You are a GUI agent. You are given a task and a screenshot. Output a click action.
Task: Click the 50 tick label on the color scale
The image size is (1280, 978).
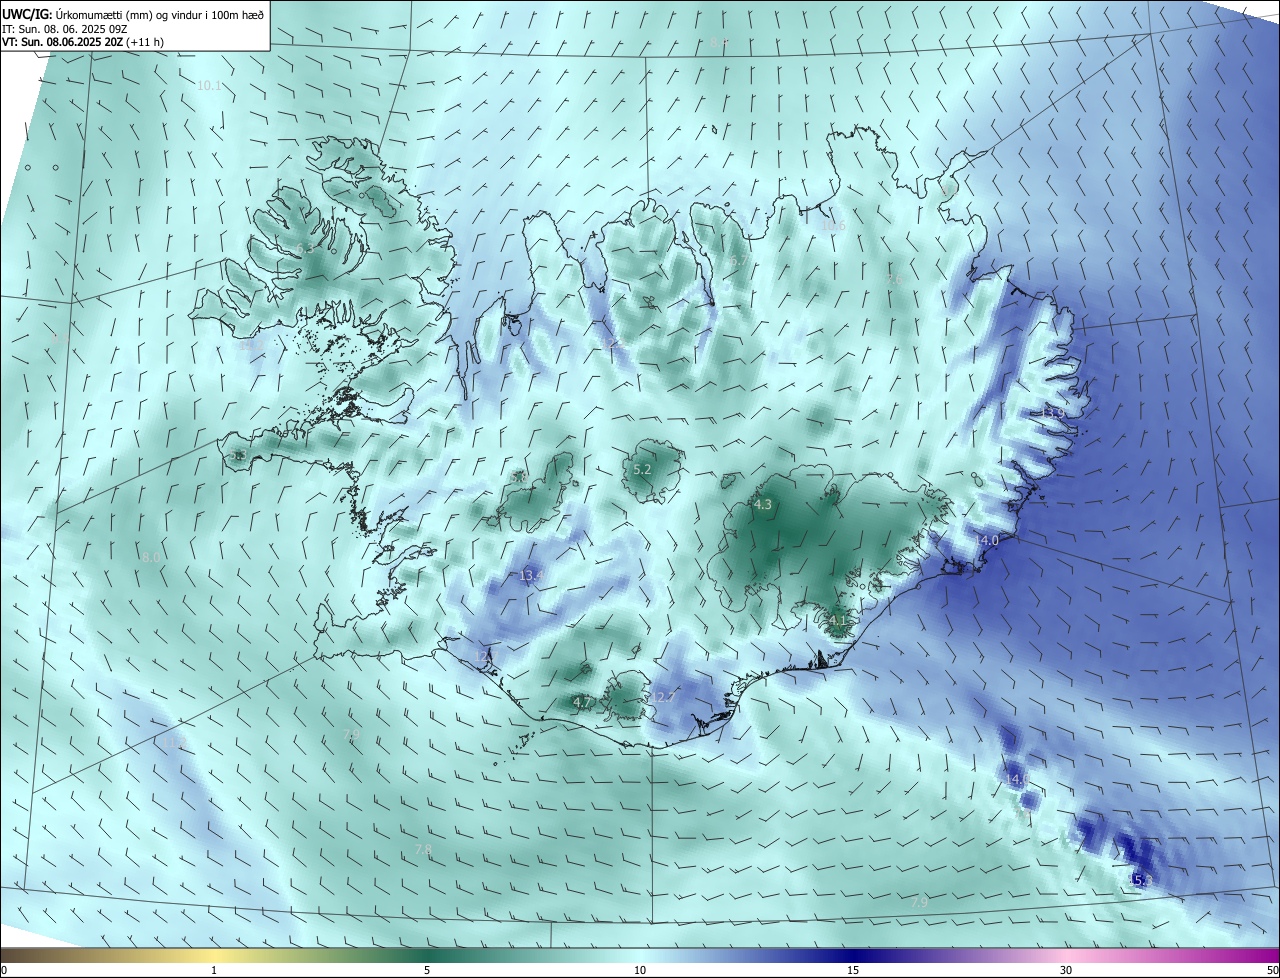(1272, 970)
